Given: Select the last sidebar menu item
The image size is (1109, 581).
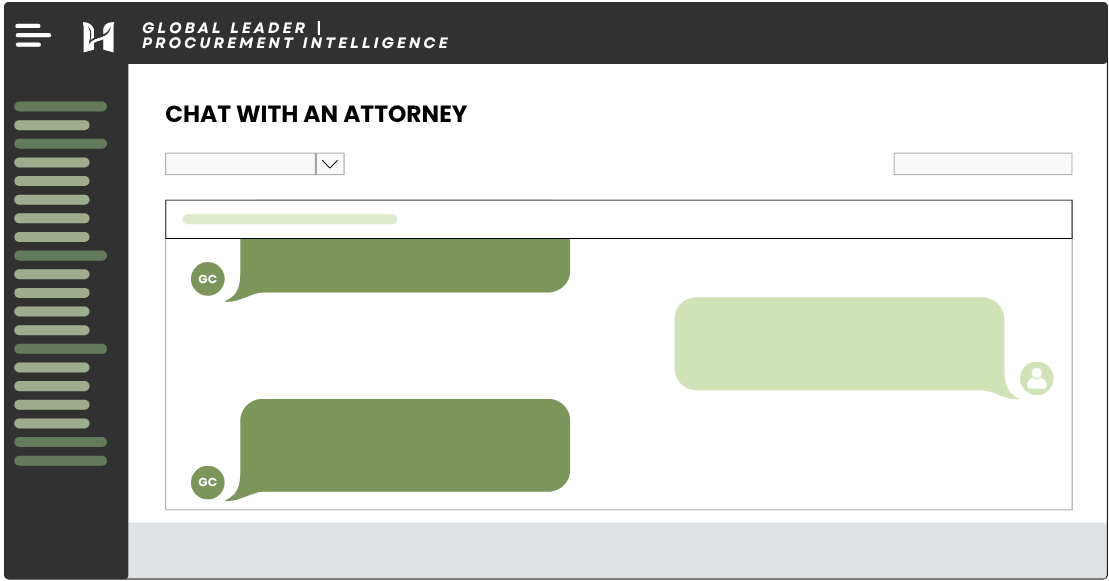Looking at the screenshot, I should click(x=61, y=461).
